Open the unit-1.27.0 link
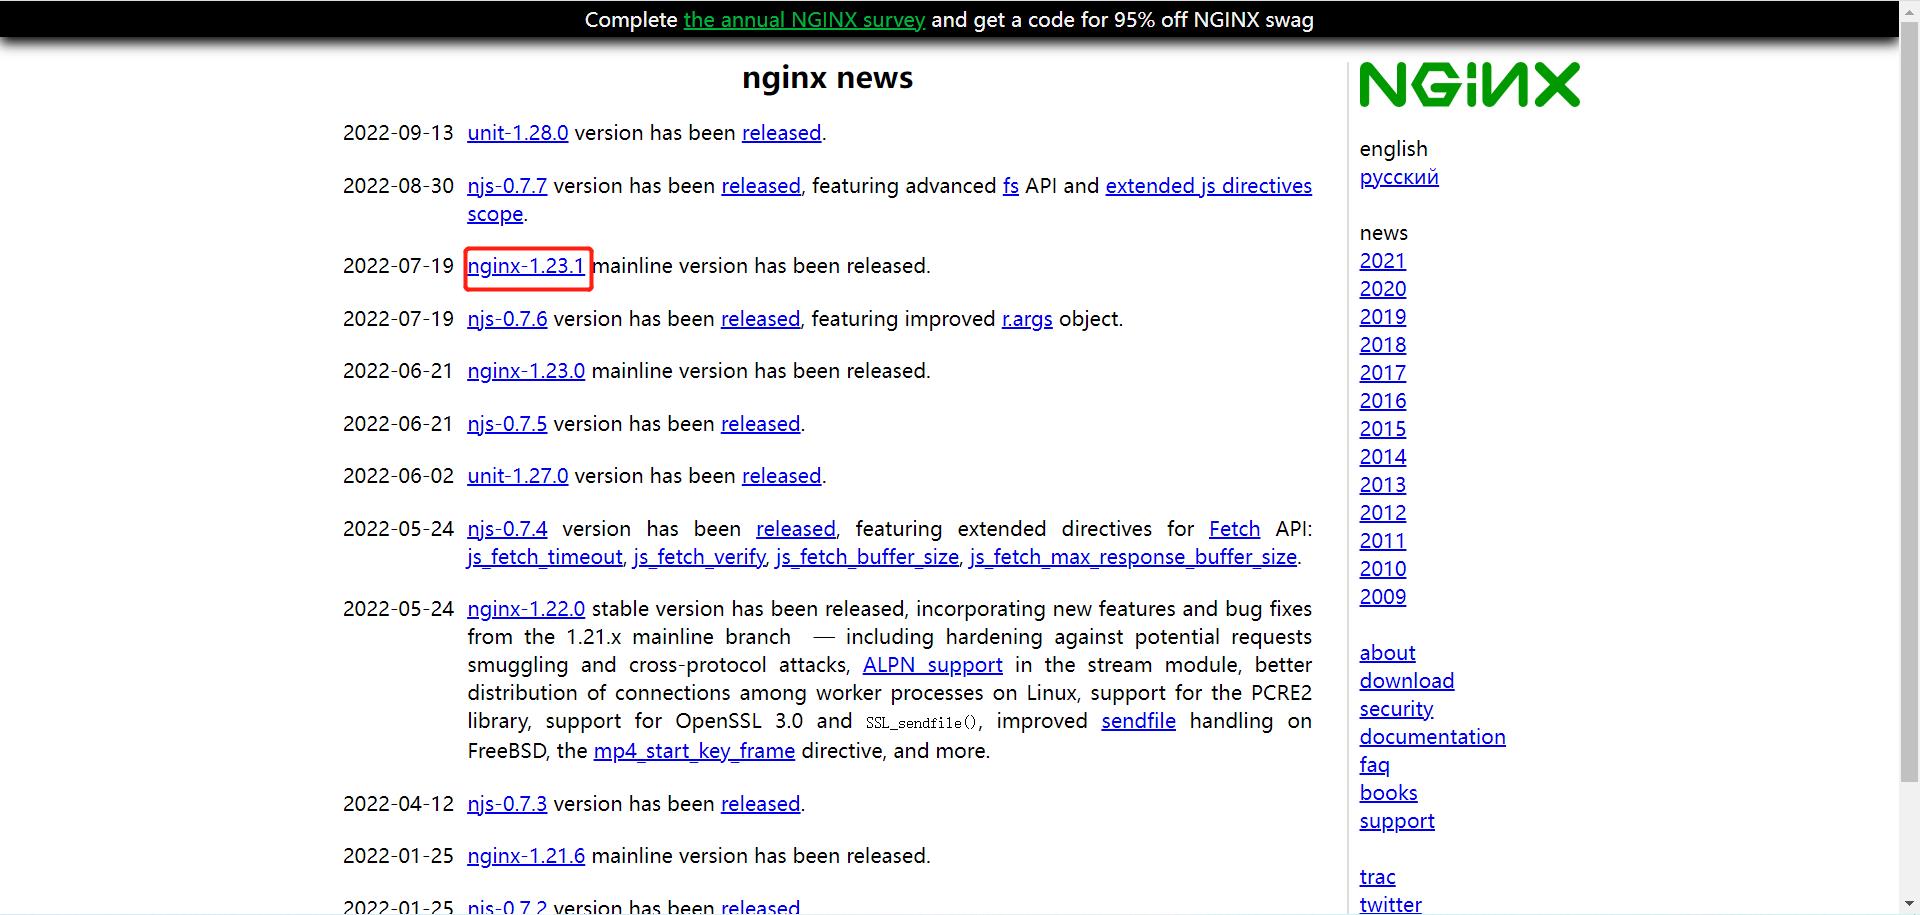 tap(518, 476)
